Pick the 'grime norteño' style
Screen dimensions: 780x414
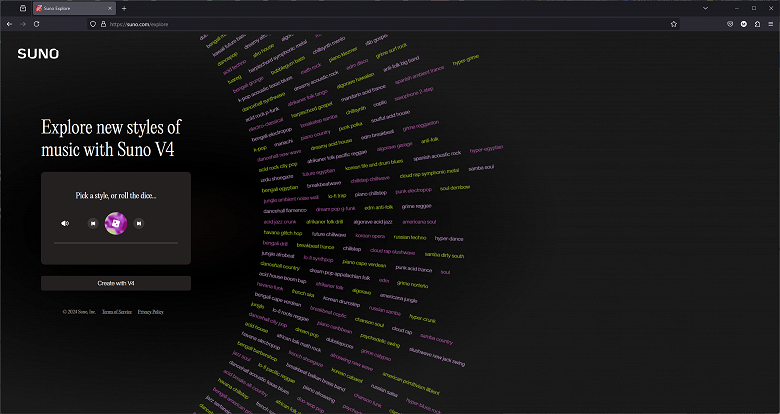coord(412,285)
